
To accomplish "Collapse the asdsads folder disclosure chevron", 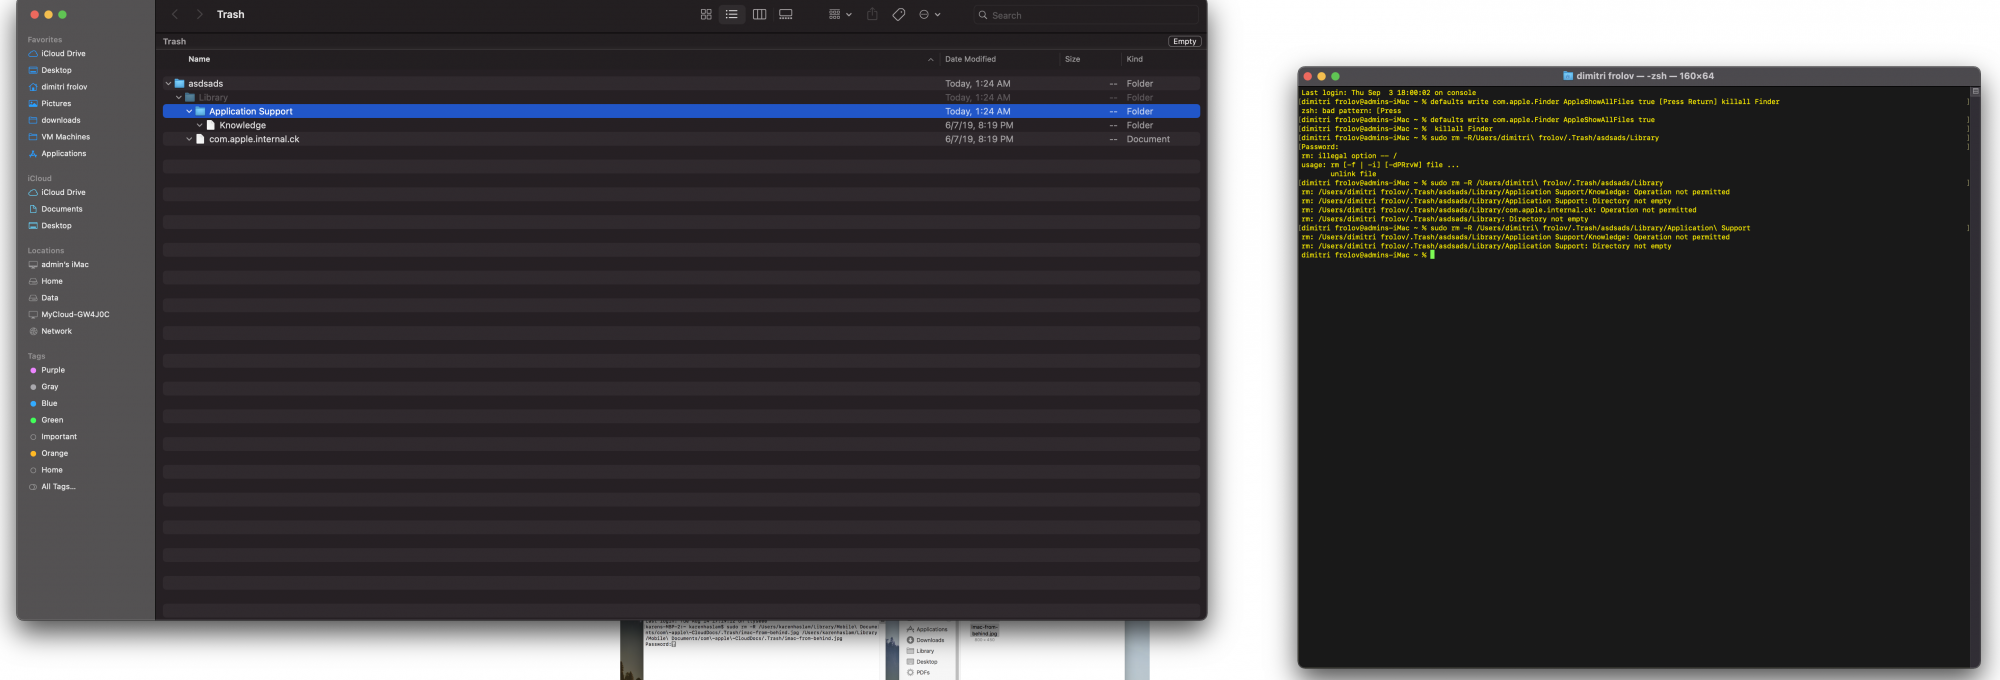I will pos(168,84).
